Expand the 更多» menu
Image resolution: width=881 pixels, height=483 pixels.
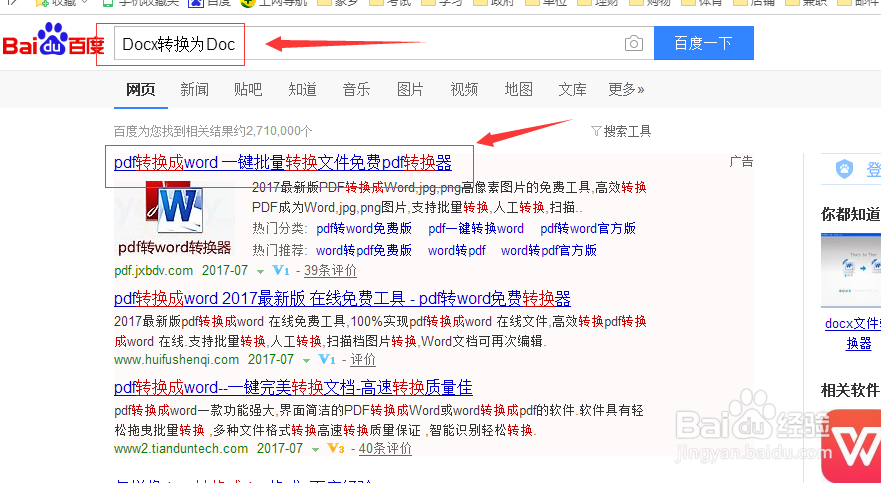[x=626, y=89]
